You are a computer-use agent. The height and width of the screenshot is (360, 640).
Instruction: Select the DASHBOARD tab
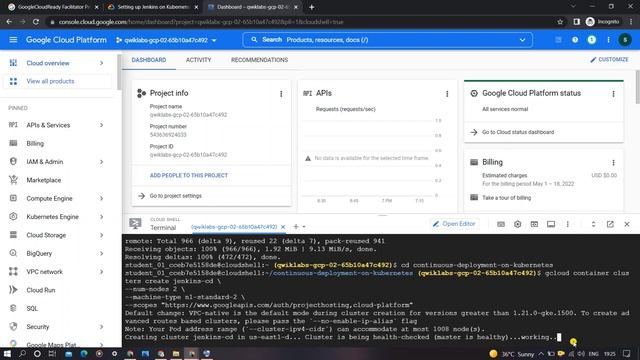(x=149, y=60)
